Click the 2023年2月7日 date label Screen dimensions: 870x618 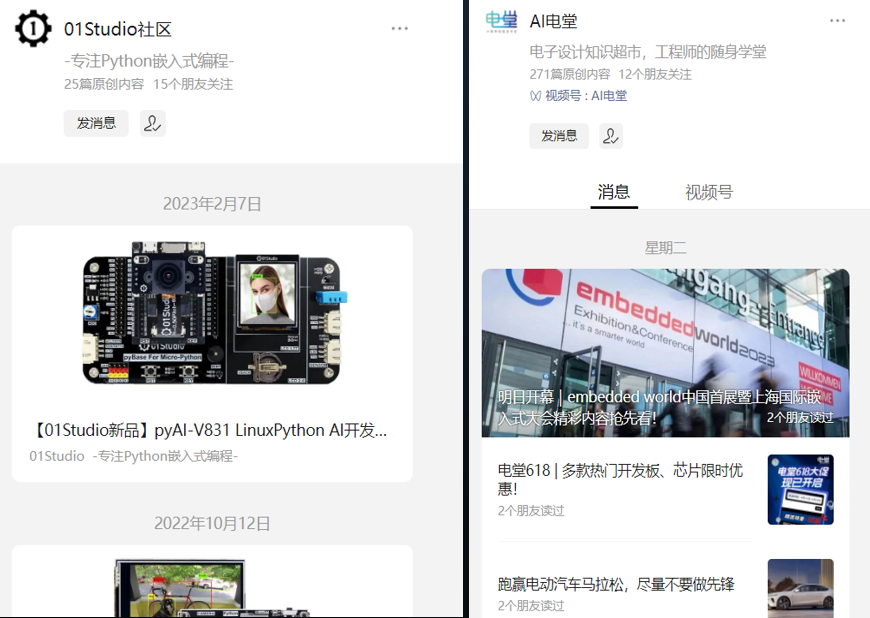coord(212,204)
